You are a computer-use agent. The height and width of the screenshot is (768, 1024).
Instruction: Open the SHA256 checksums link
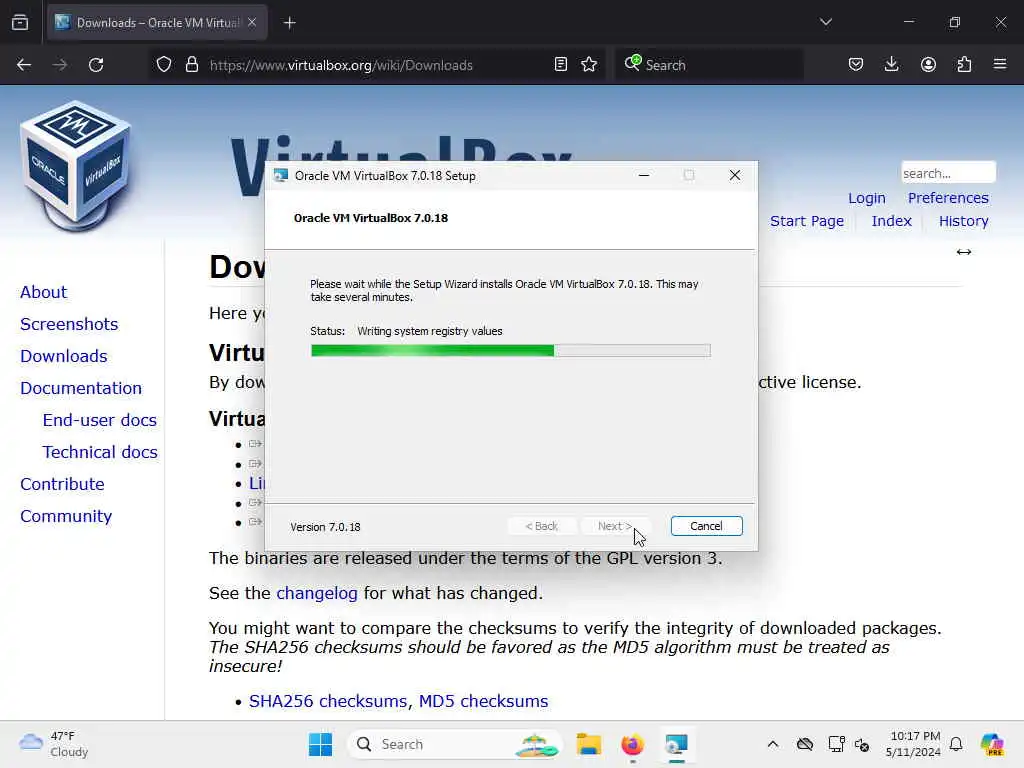(x=330, y=701)
